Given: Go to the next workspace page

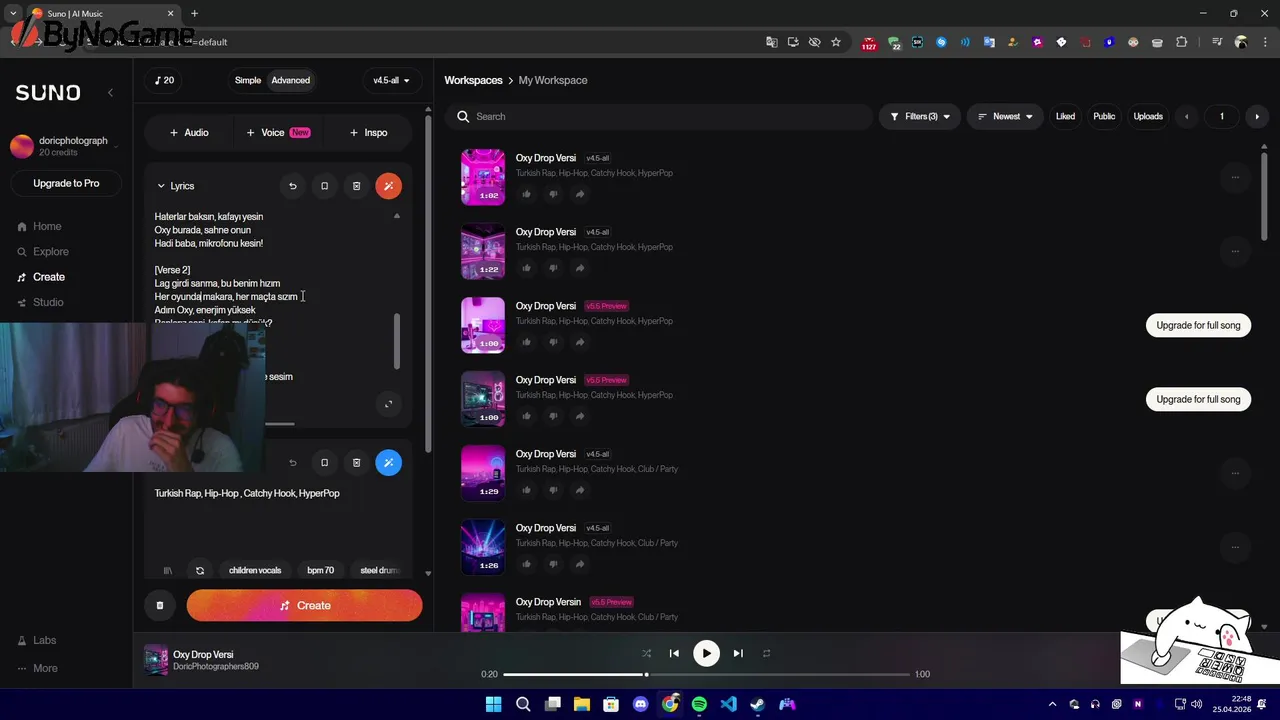Looking at the screenshot, I should (x=1257, y=117).
